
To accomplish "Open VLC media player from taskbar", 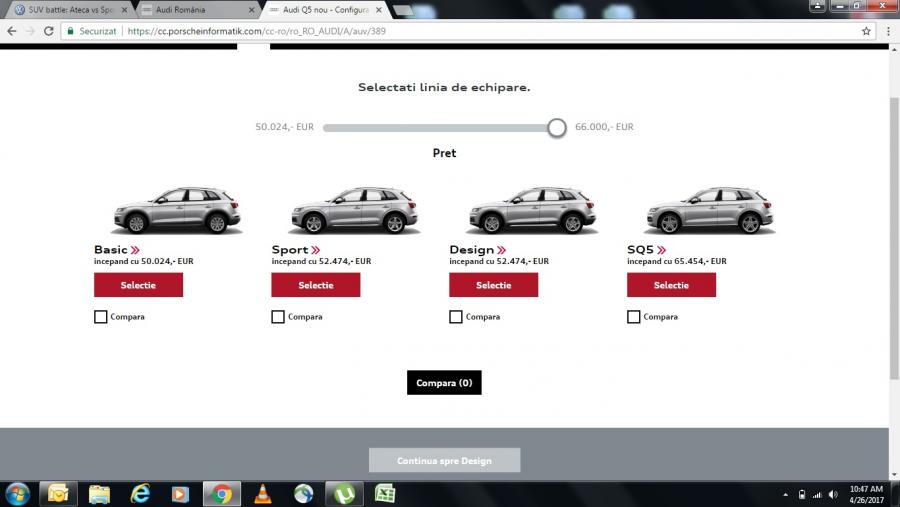I will (x=263, y=493).
